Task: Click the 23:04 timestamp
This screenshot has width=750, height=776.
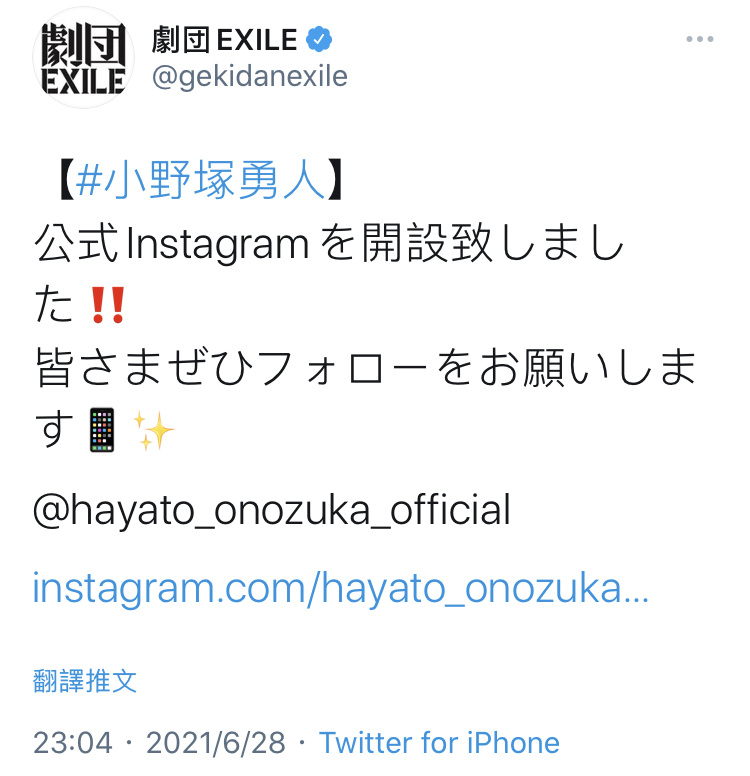Action: pyautogui.click(x=73, y=743)
